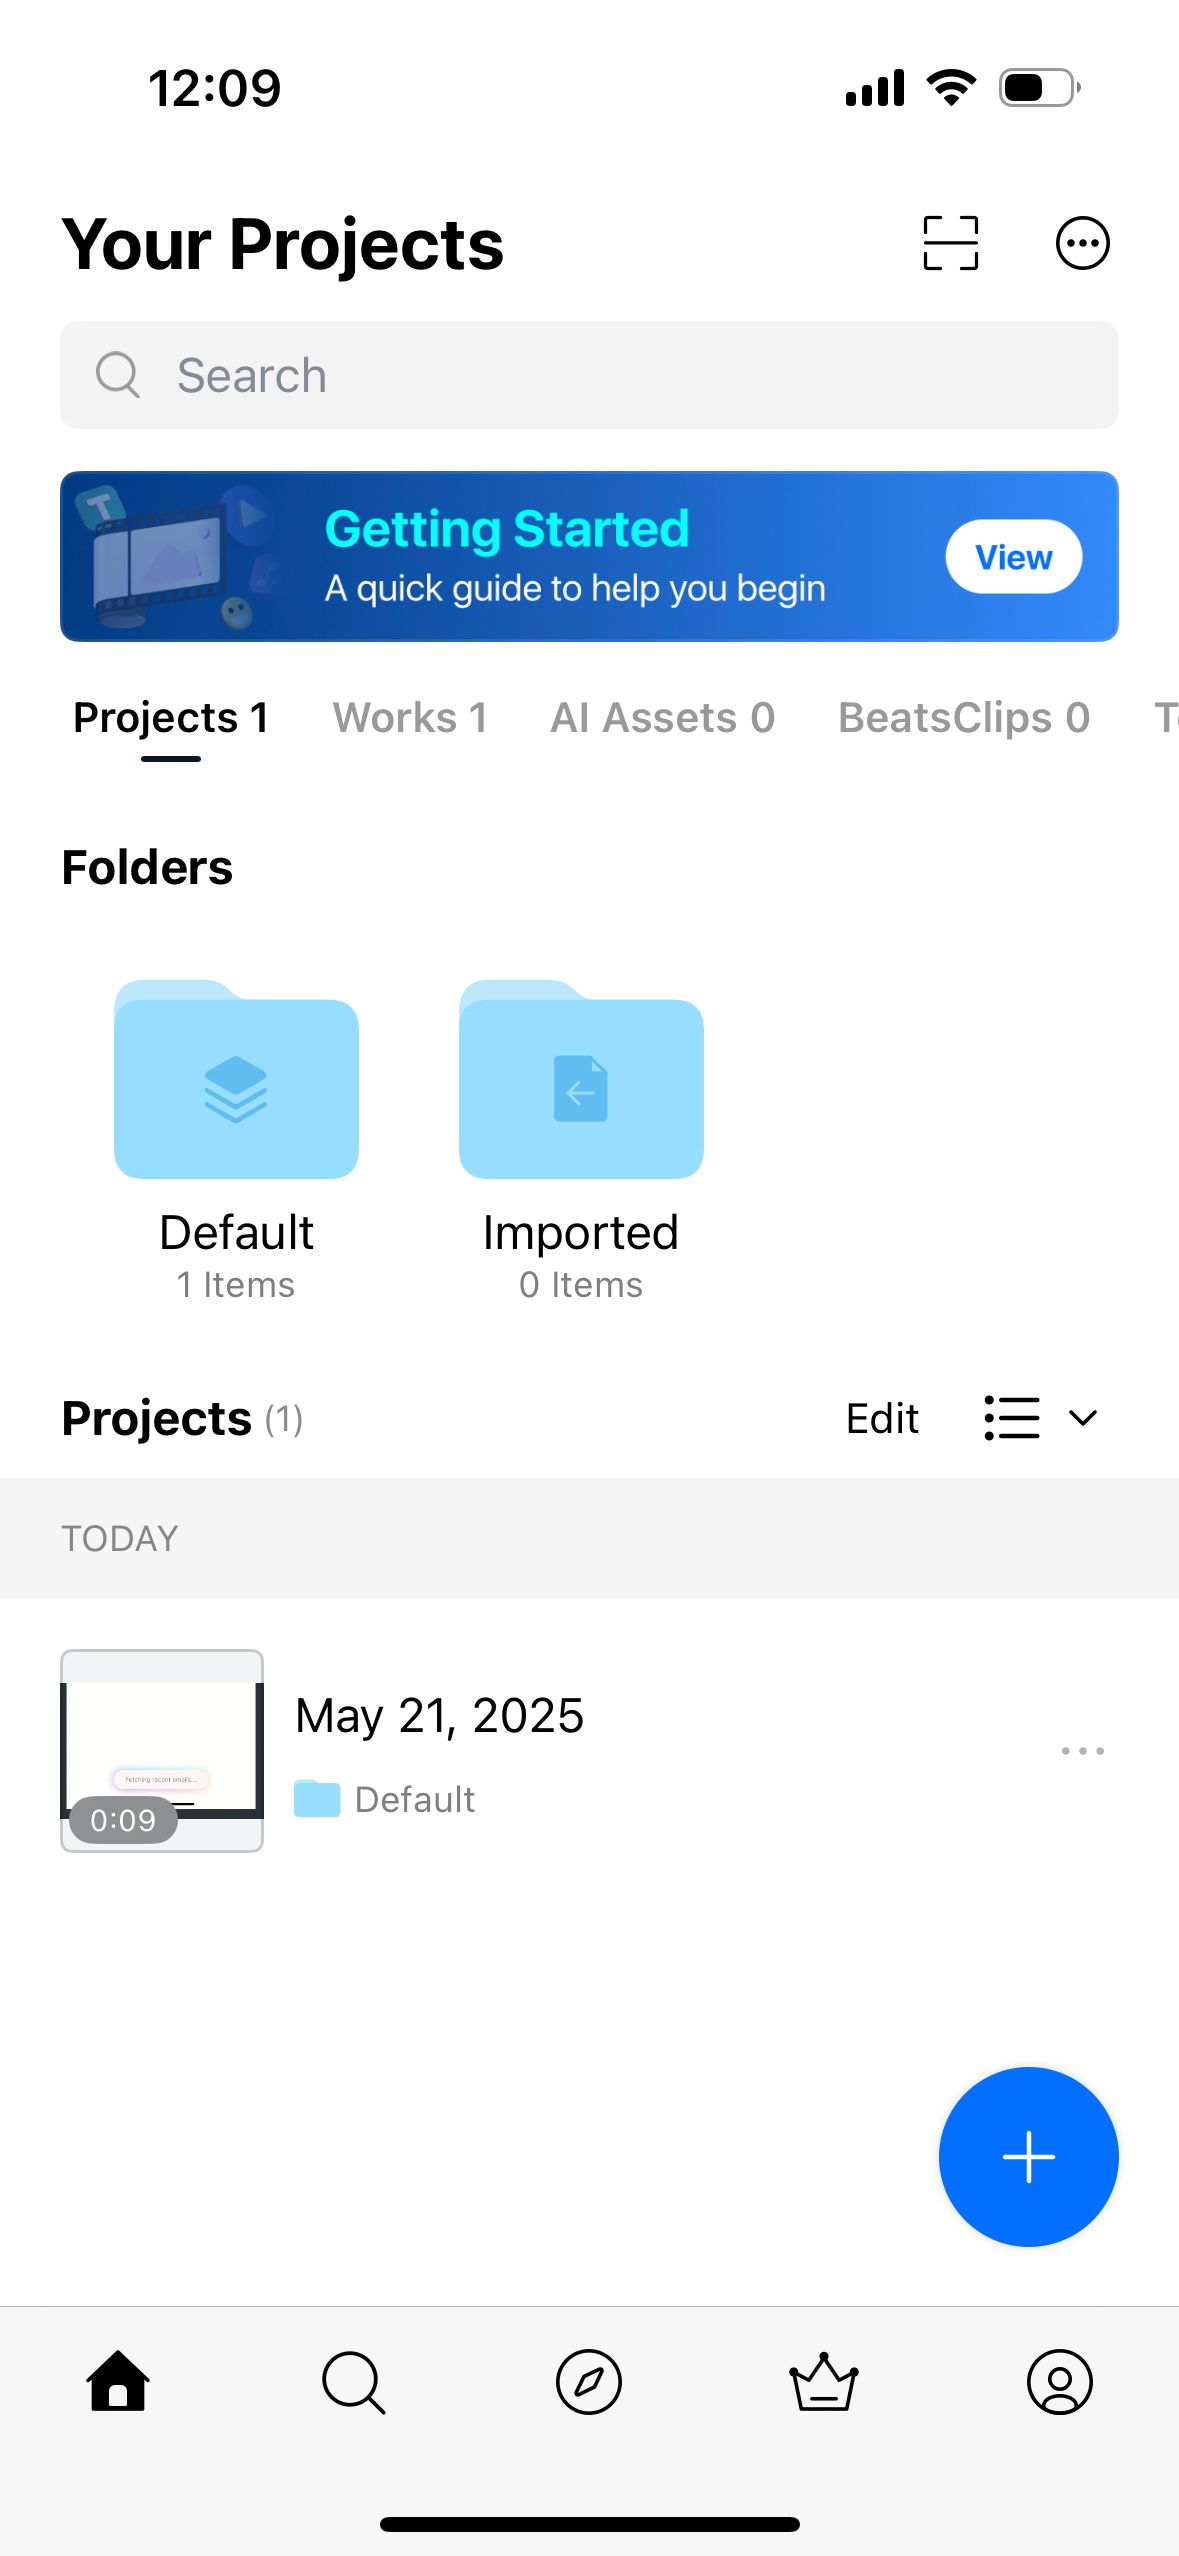Open the search tab in bottom bar
The image size is (1179, 2556).
(x=353, y=2381)
